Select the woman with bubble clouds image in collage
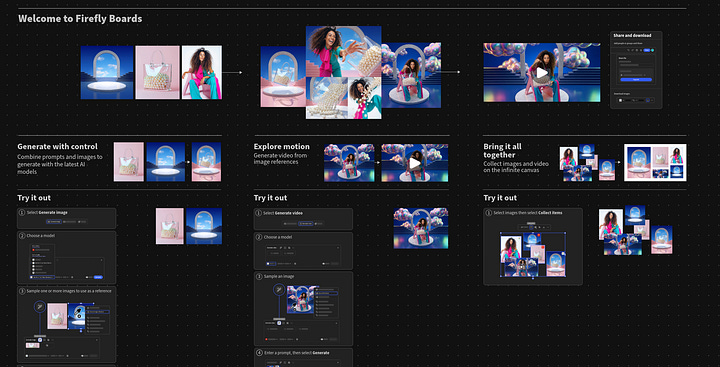Image resolution: width=720 pixels, height=367 pixels. [x=411, y=75]
